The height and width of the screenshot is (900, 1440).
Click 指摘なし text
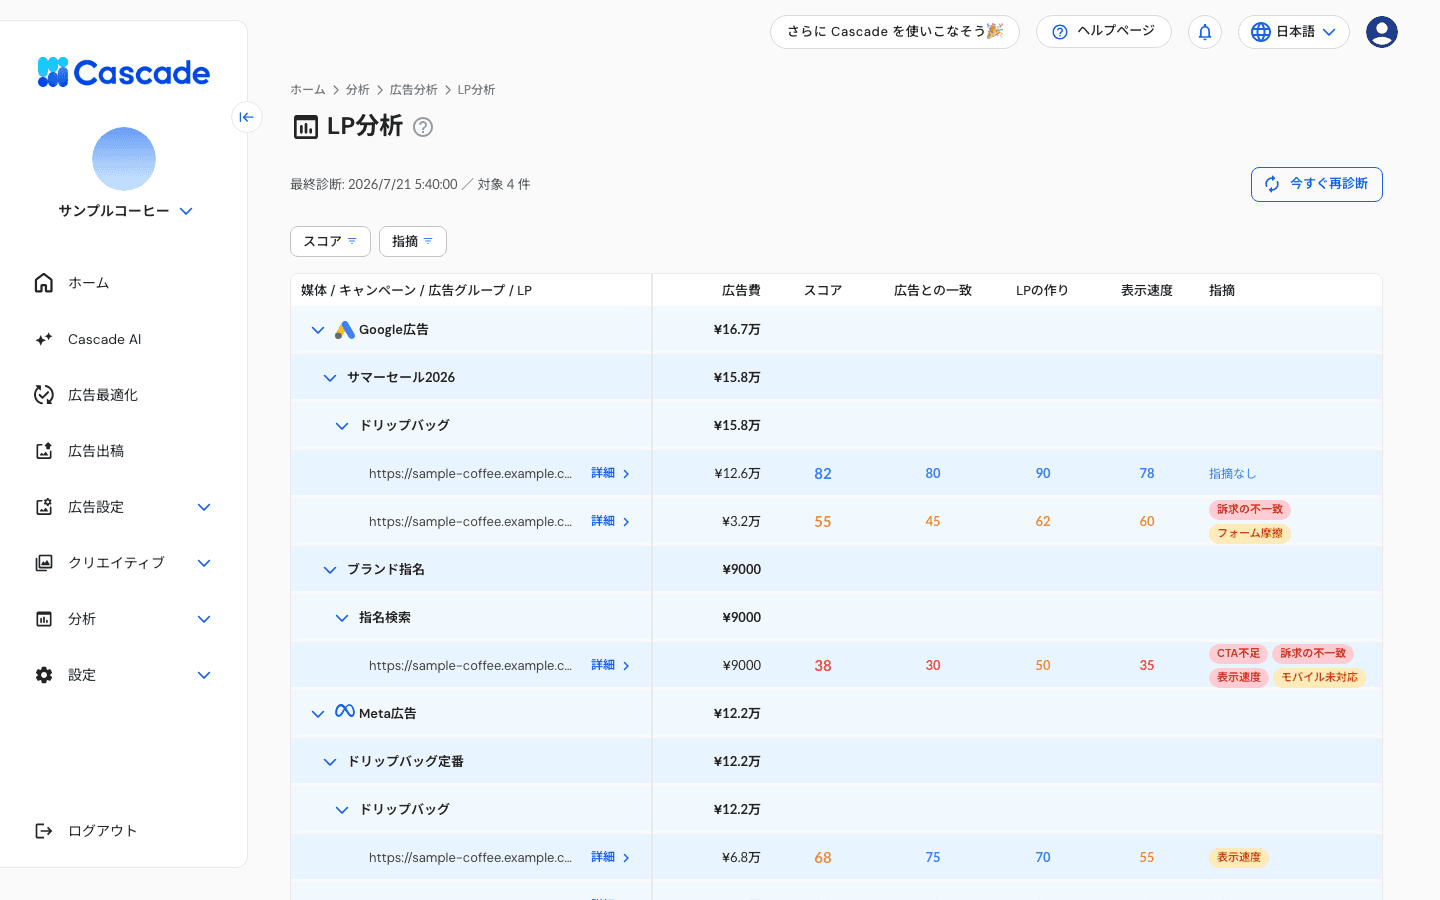(1232, 474)
